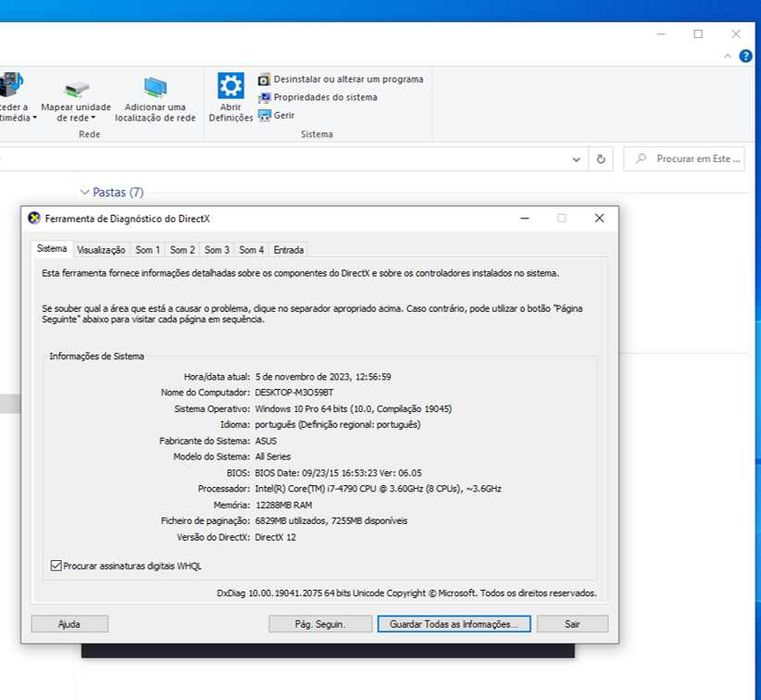Click computer name DESKTOP-M3O59BT
This screenshot has width=761, height=700.
pyautogui.click(x=294, y=392)
